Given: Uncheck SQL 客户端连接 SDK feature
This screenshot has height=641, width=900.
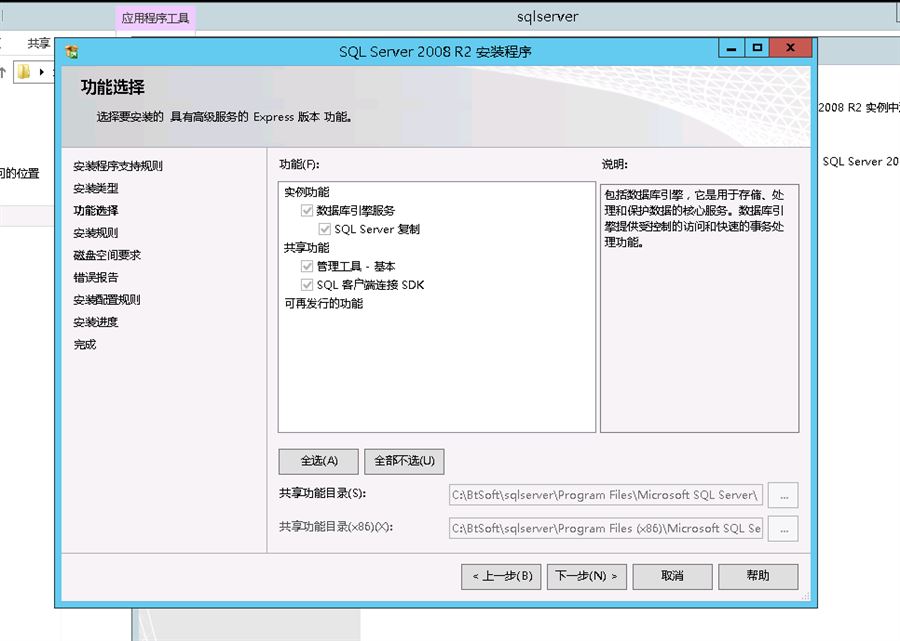Looking at the screenshot, I should click(x=308, y=285).
